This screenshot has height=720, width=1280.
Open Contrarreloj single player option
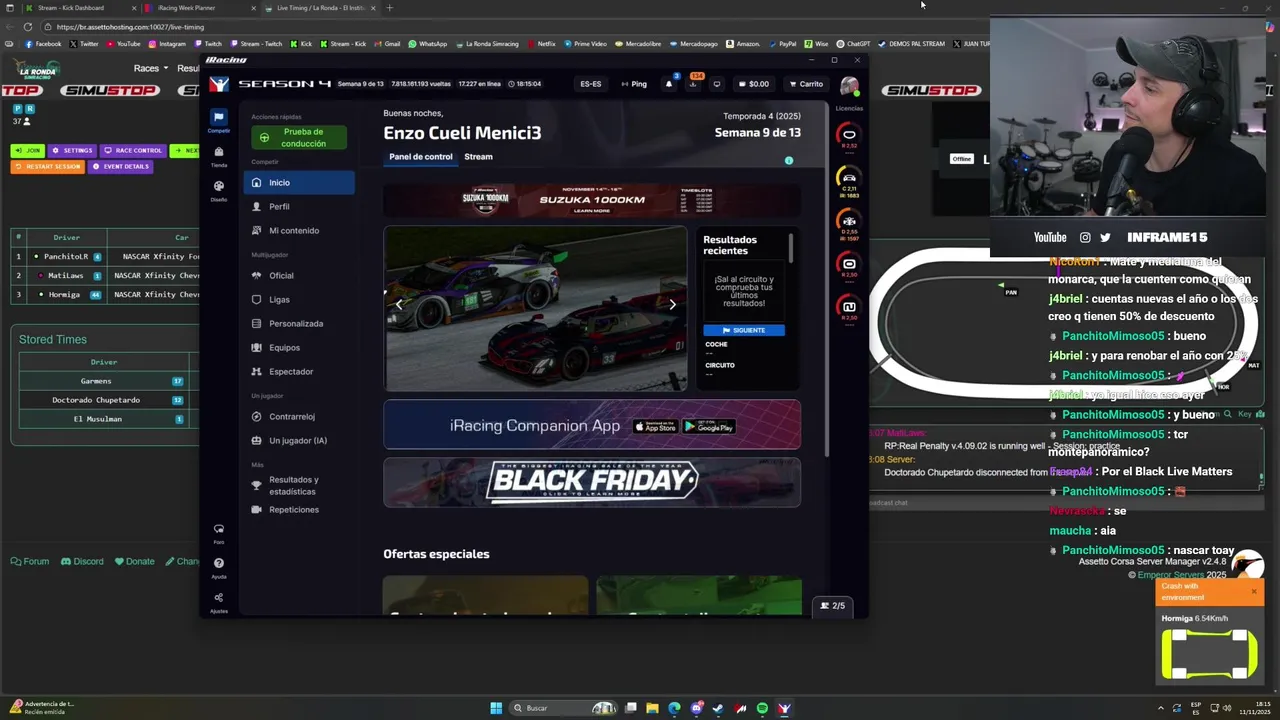299,417
